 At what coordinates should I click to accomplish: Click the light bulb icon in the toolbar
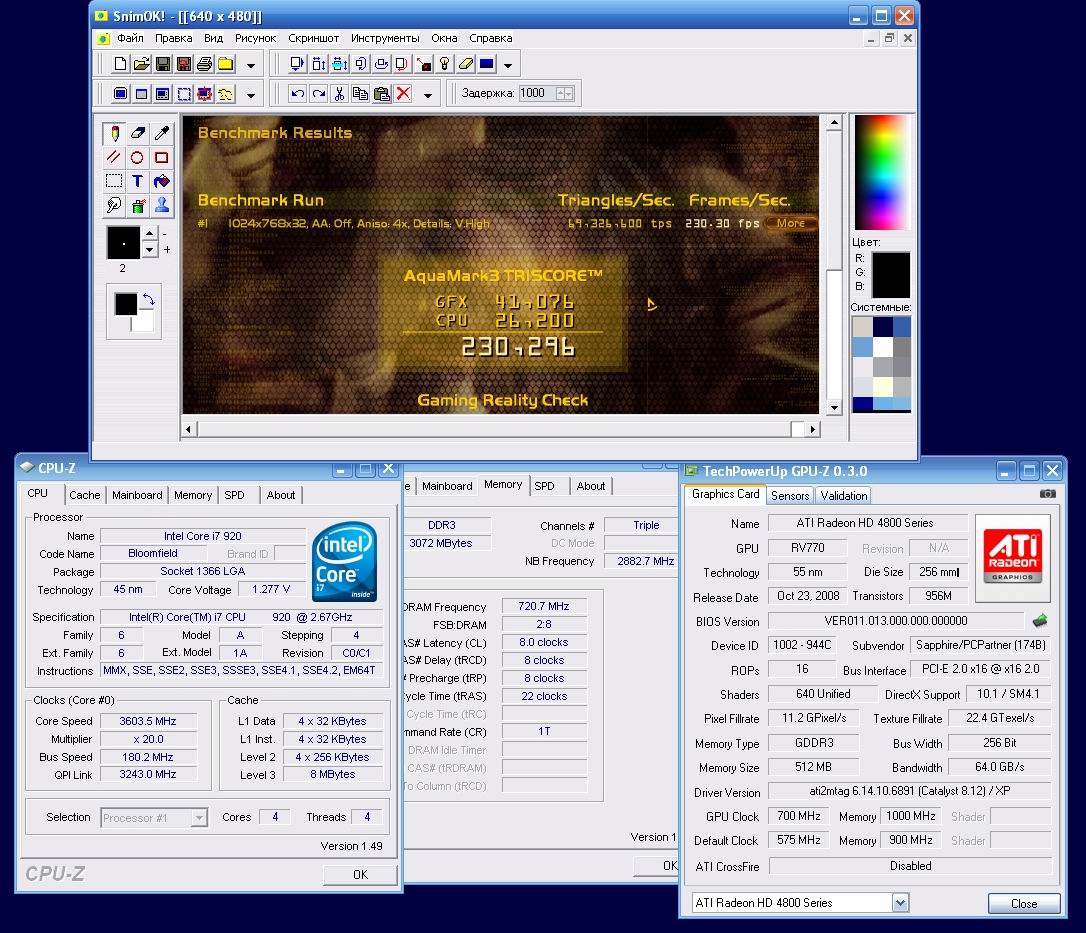point(445,64)
